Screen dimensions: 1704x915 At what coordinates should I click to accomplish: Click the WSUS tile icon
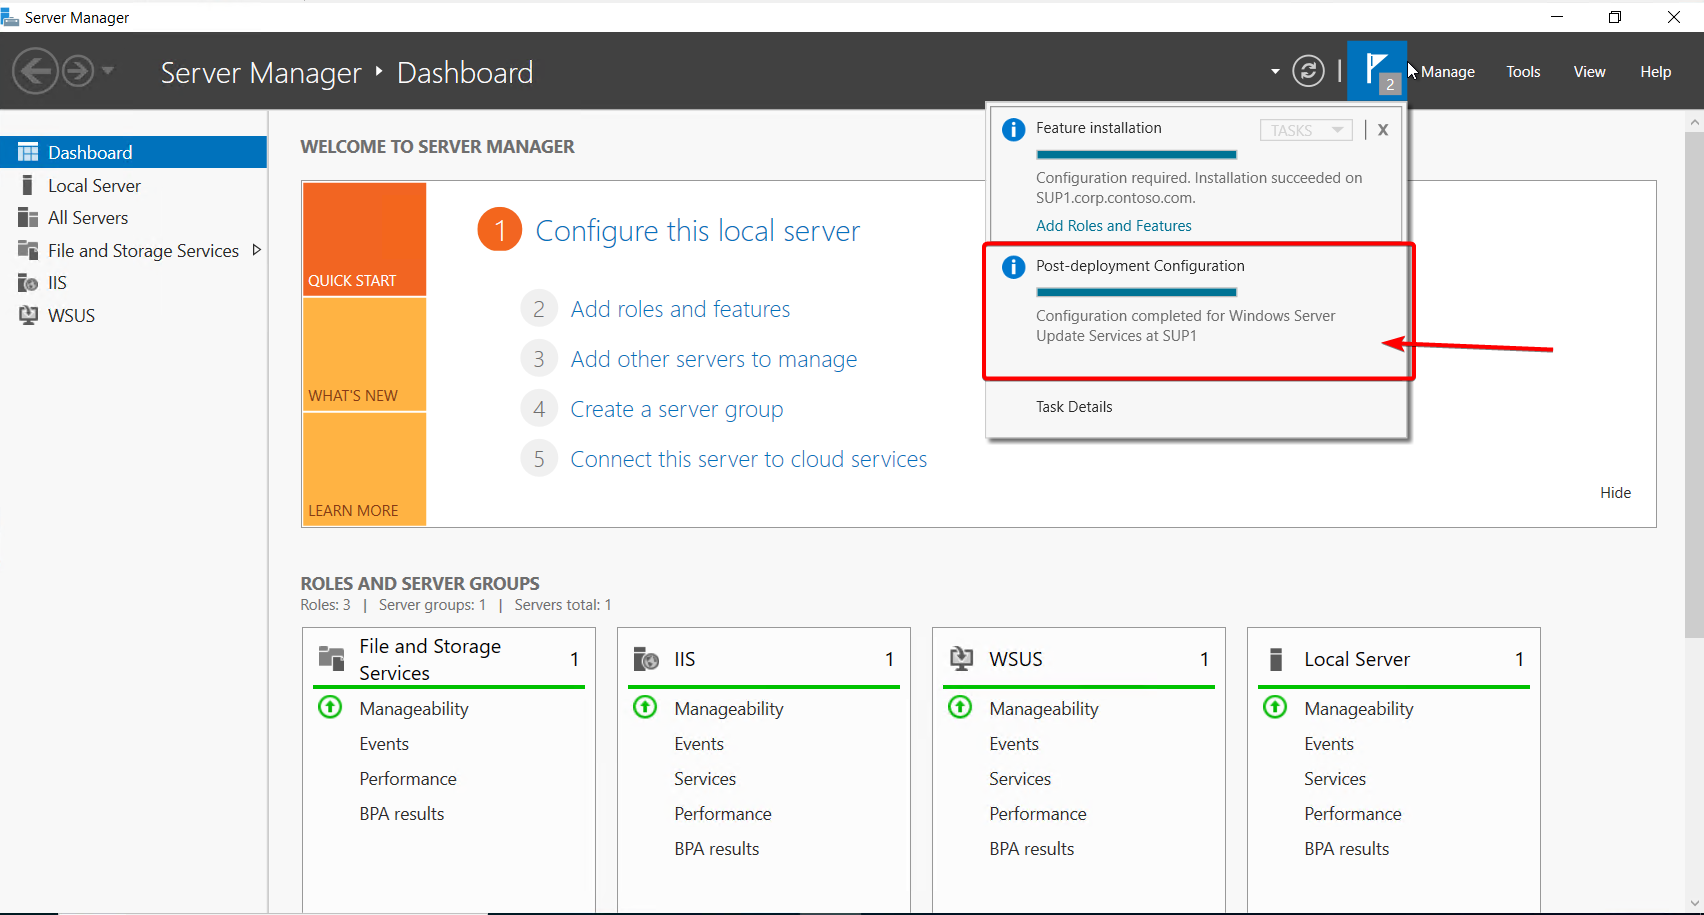click(x=961, y=658)
